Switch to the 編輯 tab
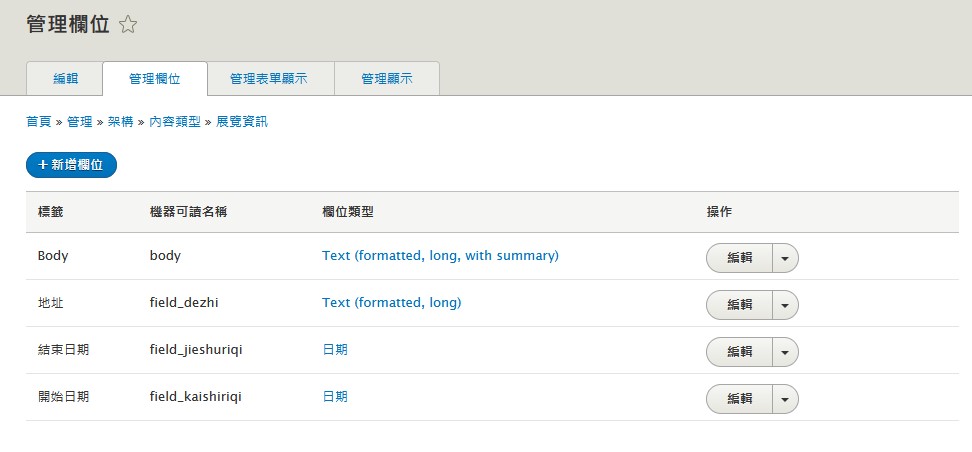 64,78
